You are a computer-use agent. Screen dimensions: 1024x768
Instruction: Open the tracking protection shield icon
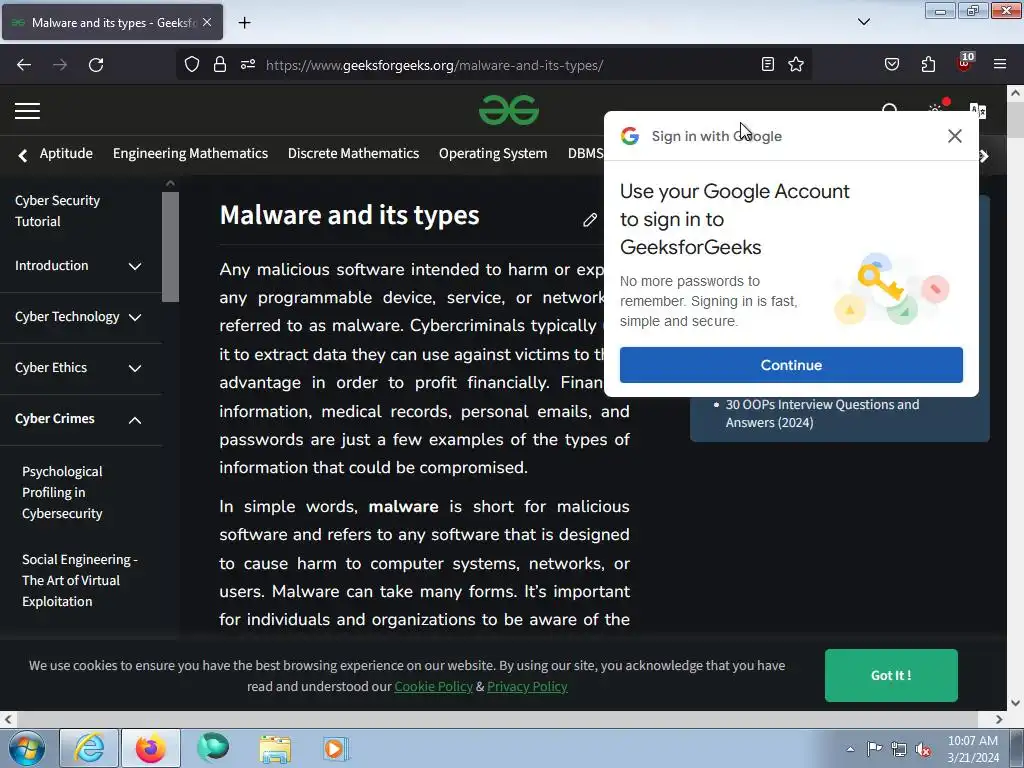pyautogui.click(x=191, y=64)
